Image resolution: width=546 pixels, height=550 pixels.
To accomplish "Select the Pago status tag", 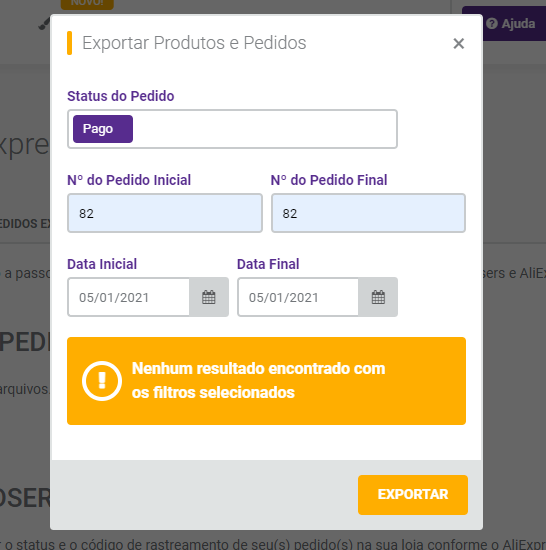I will tap(103, 129).
